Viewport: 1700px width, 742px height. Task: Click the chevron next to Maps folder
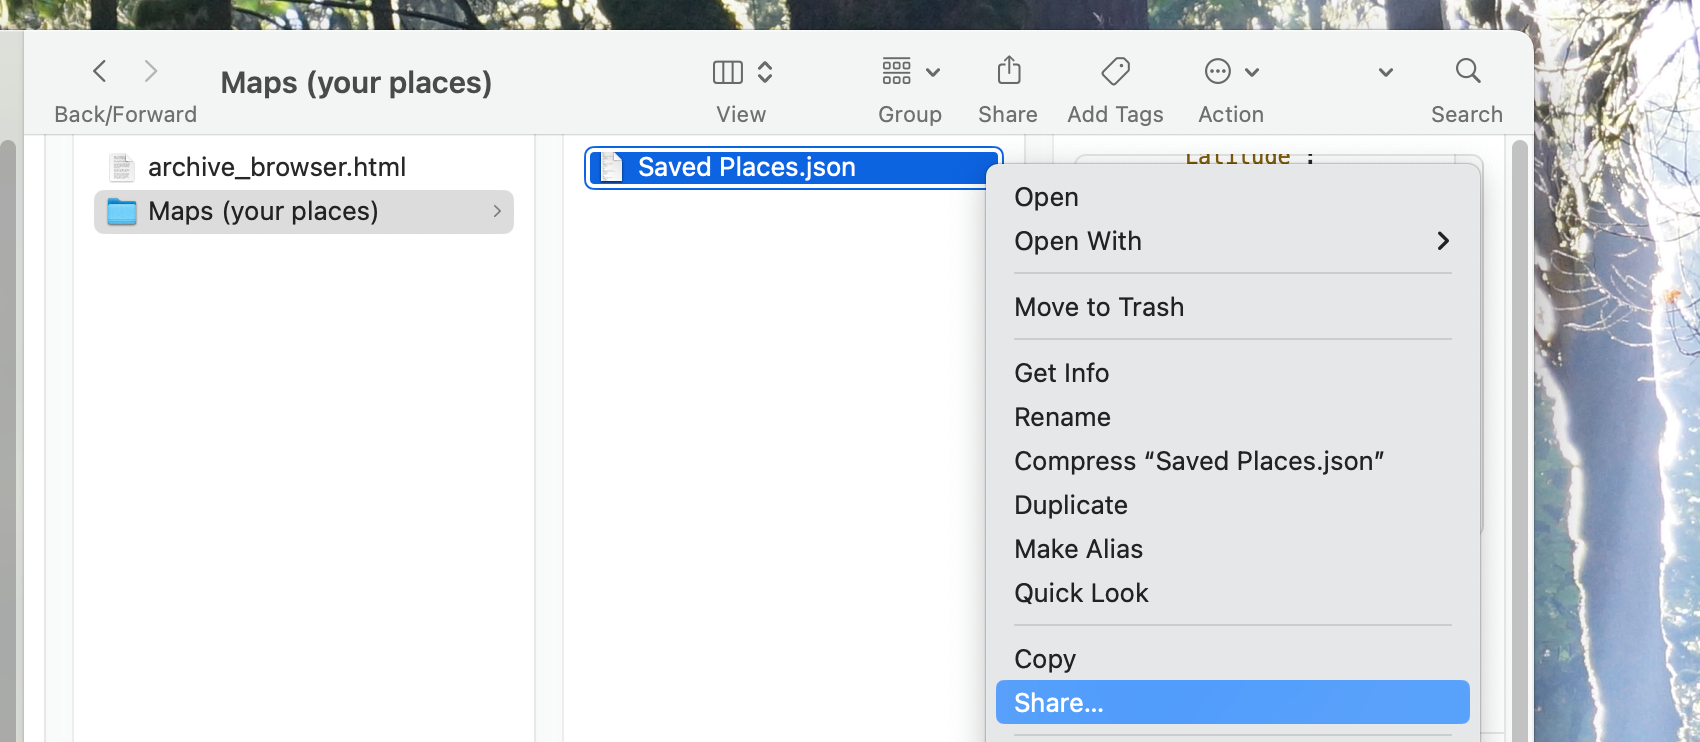coord(497,212)
